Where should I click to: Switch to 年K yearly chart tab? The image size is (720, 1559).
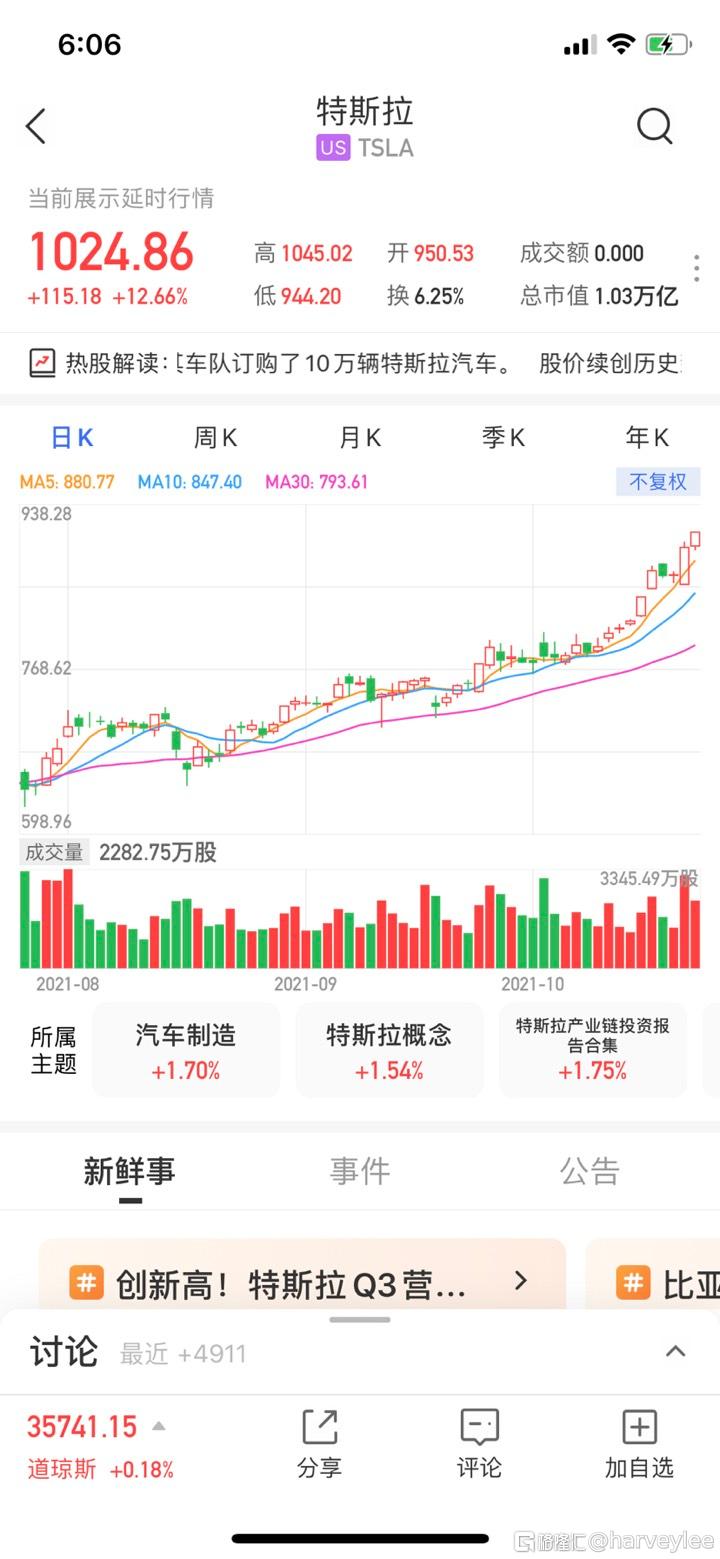(x=647, y=438)
